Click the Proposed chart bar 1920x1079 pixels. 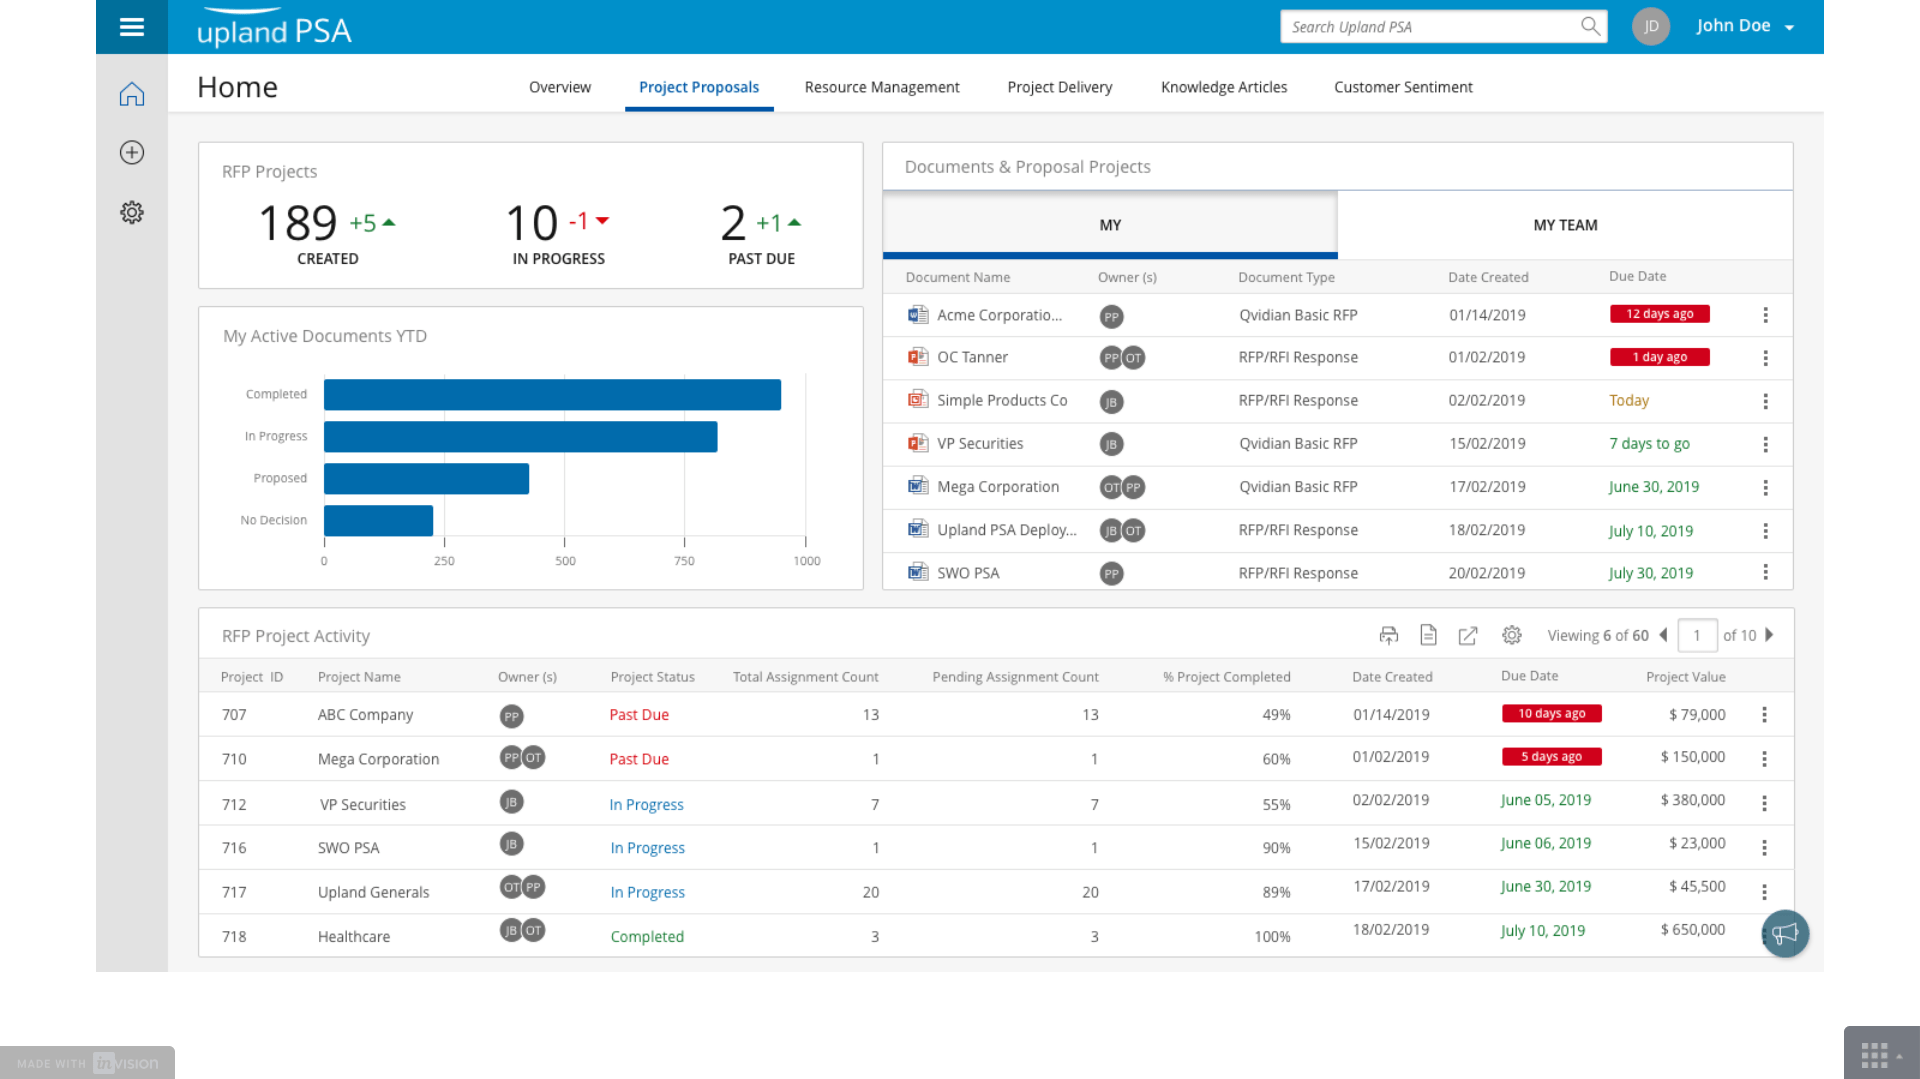click(x=426, y=479)
